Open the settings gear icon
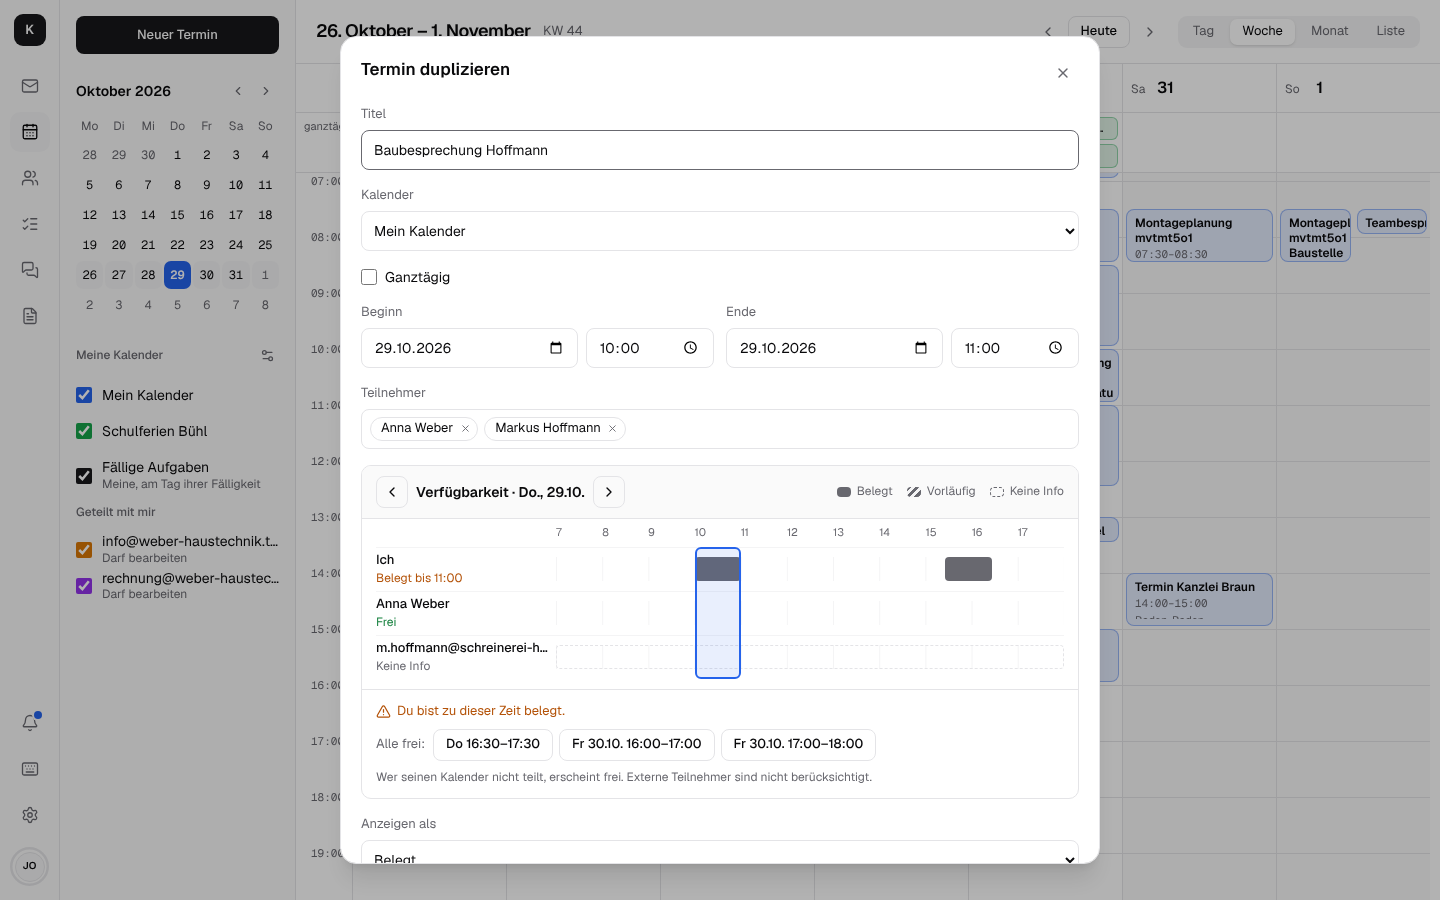The height and width of the screenshot is (900, 1440). 30,815
